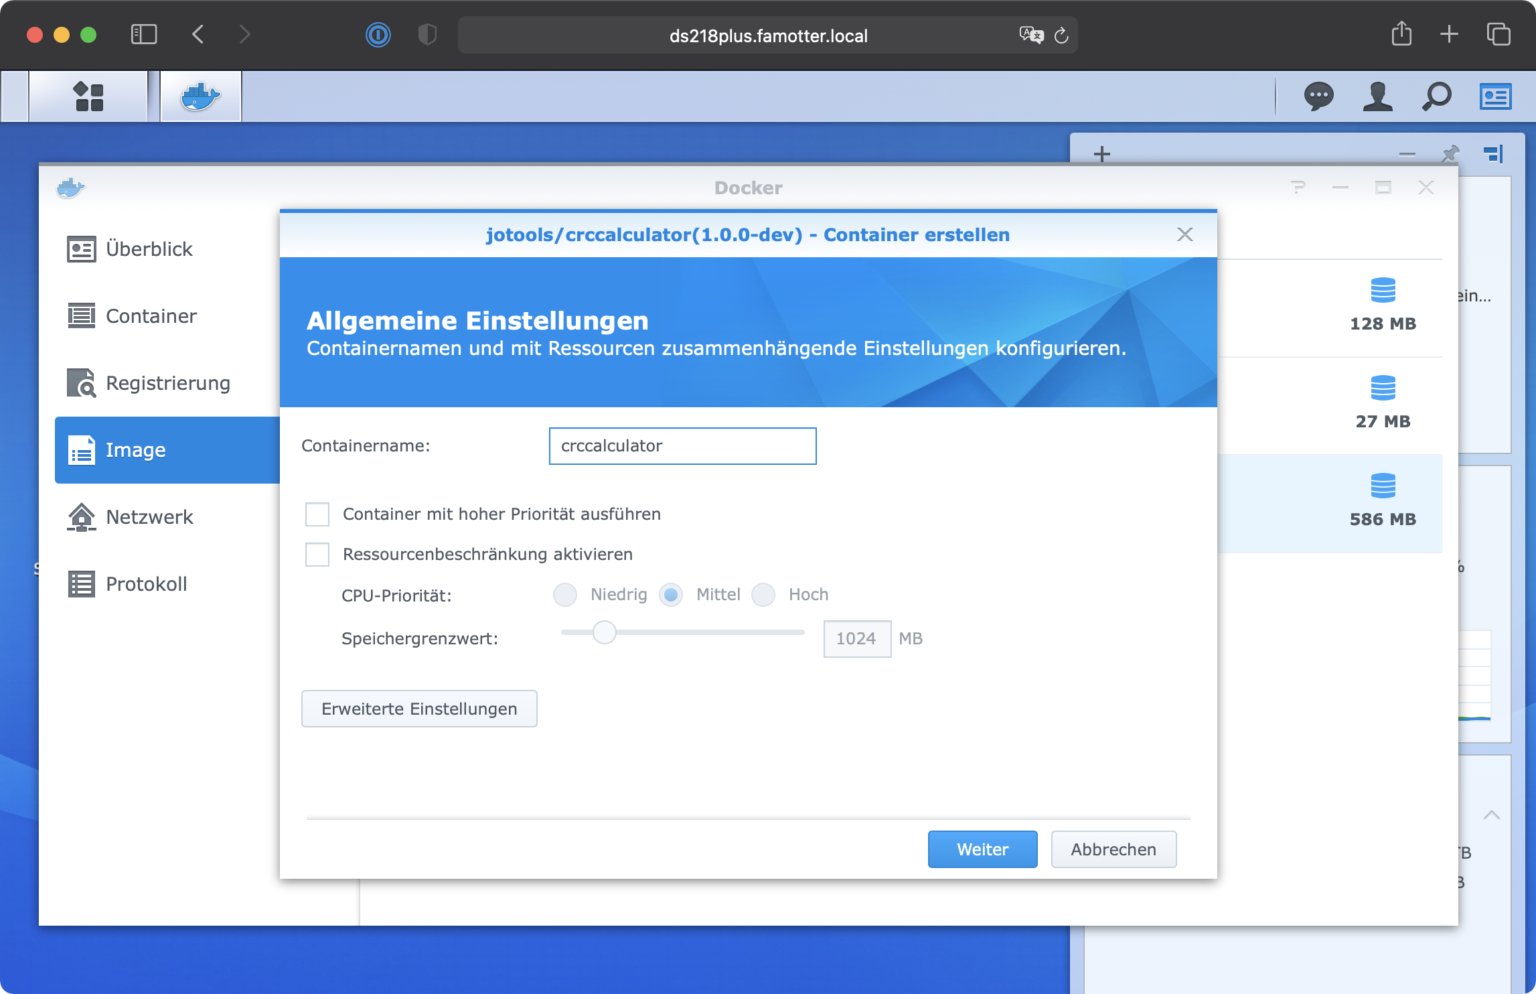Enable Ressourcenbeschränkung aktivieren
Image resolution: width=1536 pixels, height=994 pixels.
point(317,554)
